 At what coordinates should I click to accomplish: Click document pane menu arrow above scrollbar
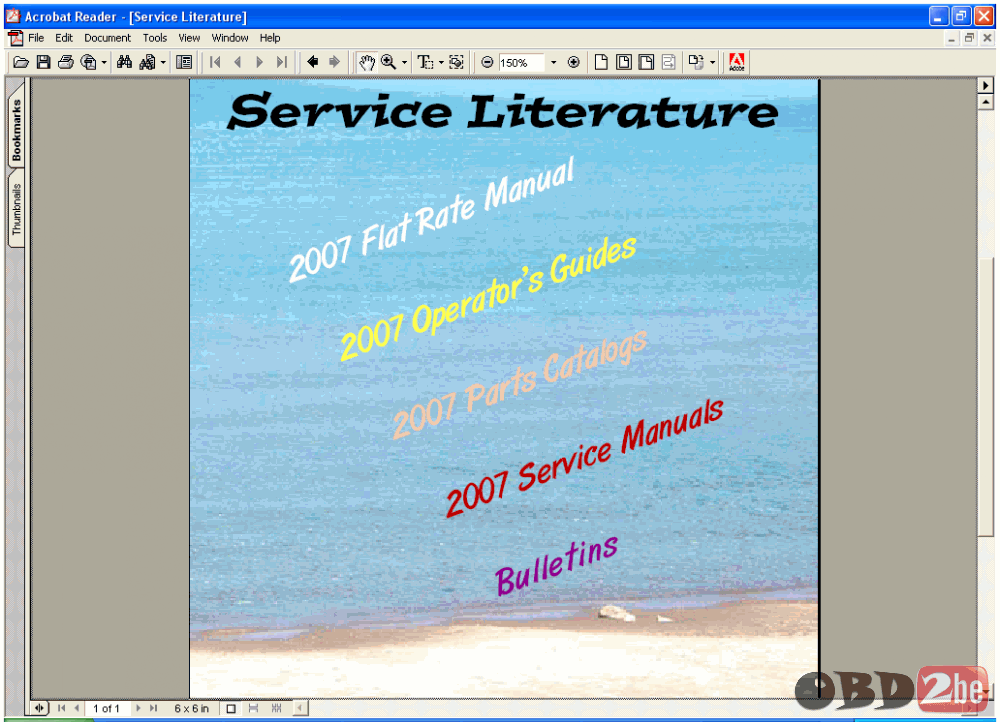[985, 85]
